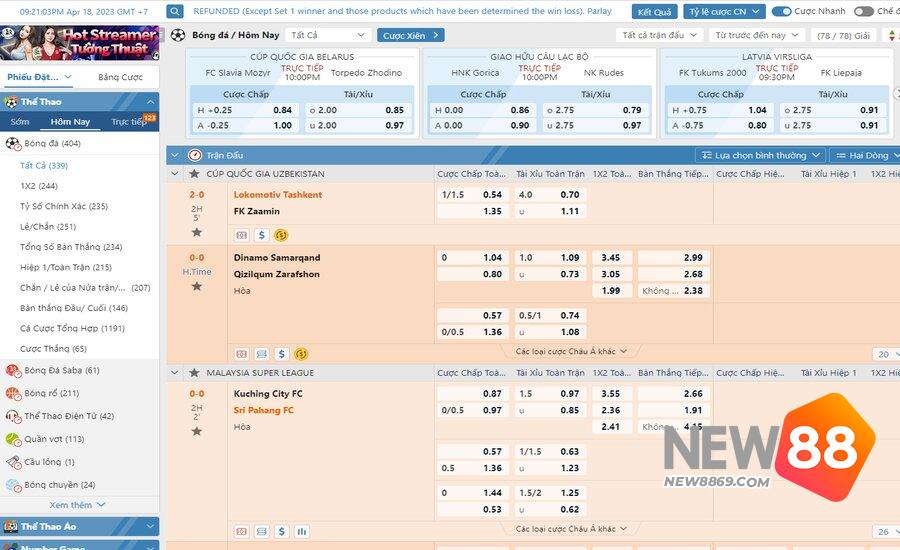Viewport: 900px width, 550px height.
Task: Switch to the Trực tiếp tab
Action: coord(129,122)
